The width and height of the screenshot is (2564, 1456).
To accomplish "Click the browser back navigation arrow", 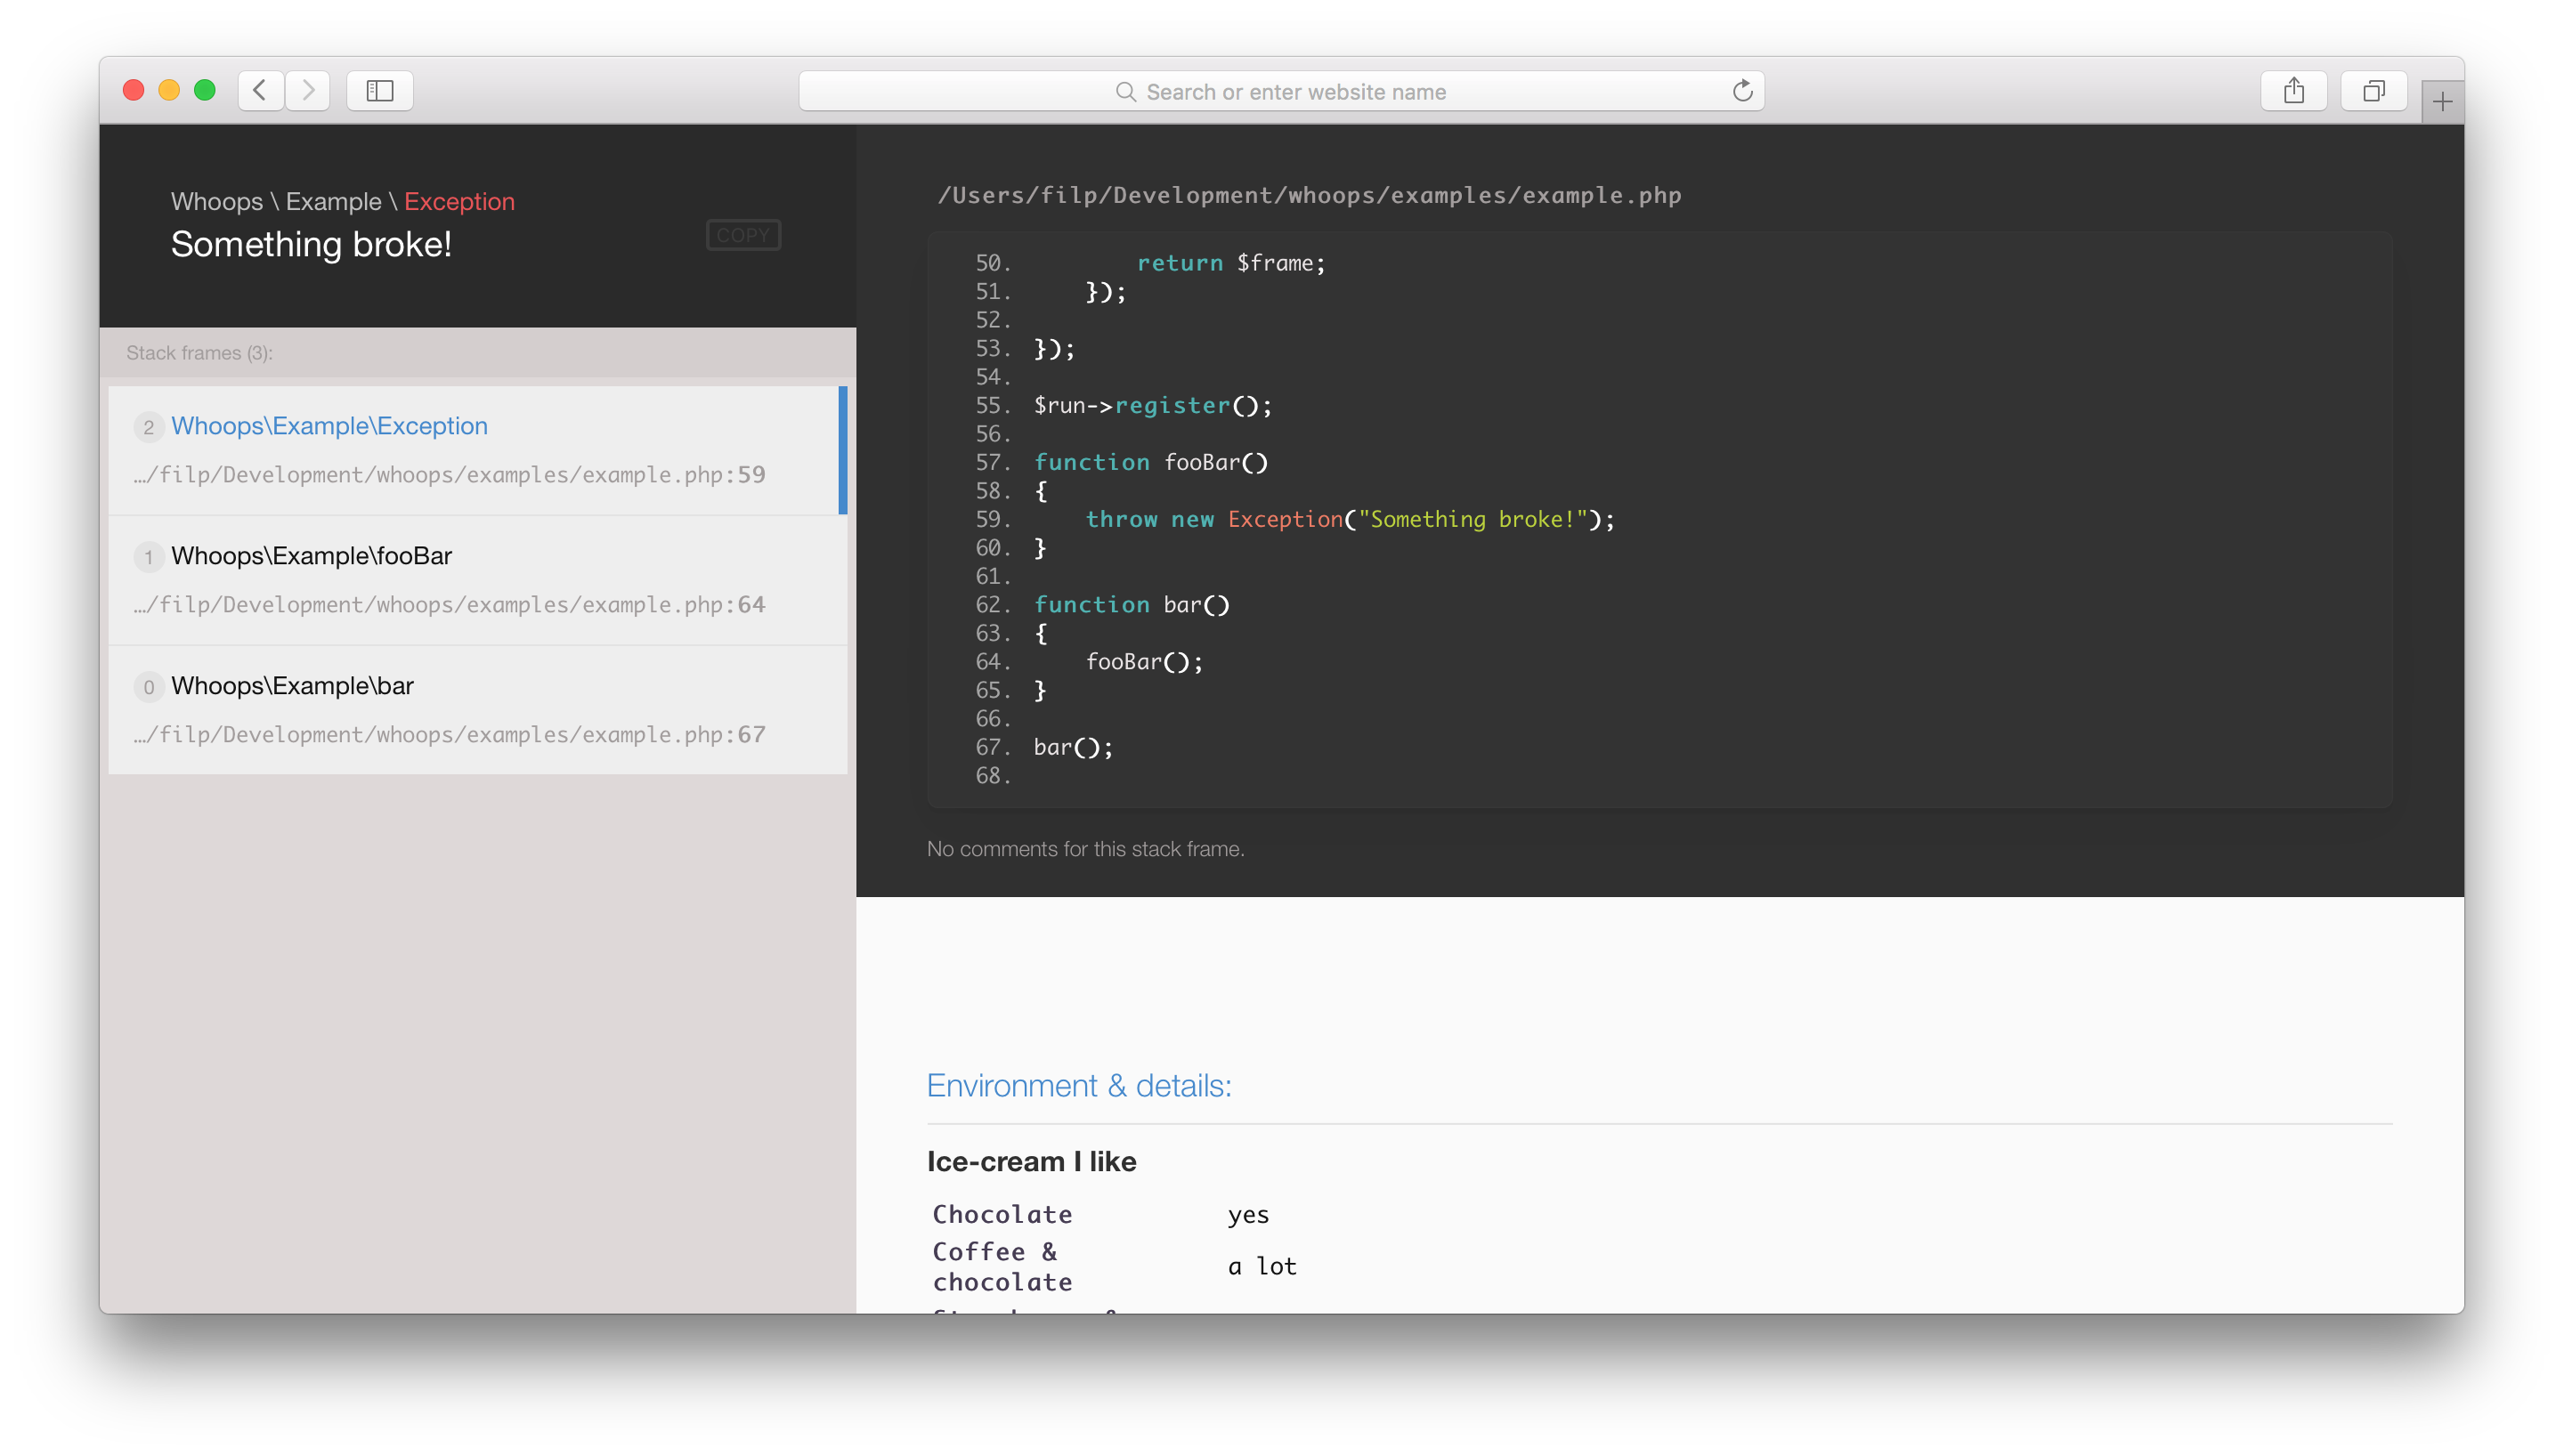I will (259, 92).
